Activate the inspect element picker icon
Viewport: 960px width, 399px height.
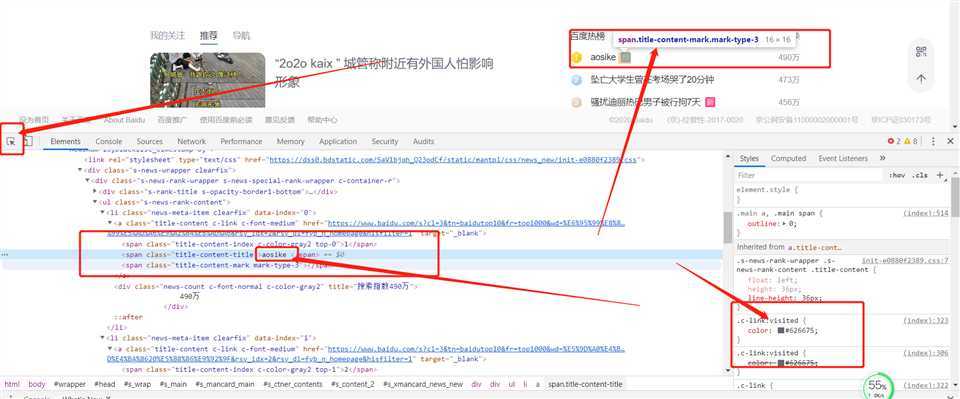tap(10, 141)
